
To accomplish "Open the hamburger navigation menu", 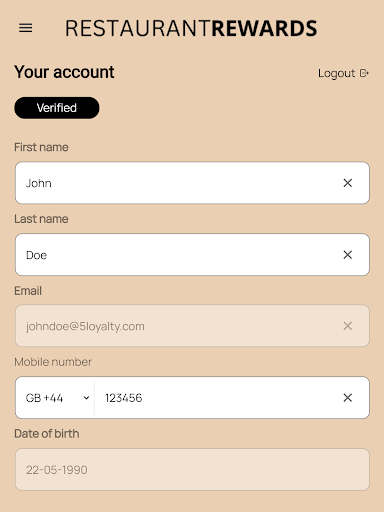I will 26,28.
